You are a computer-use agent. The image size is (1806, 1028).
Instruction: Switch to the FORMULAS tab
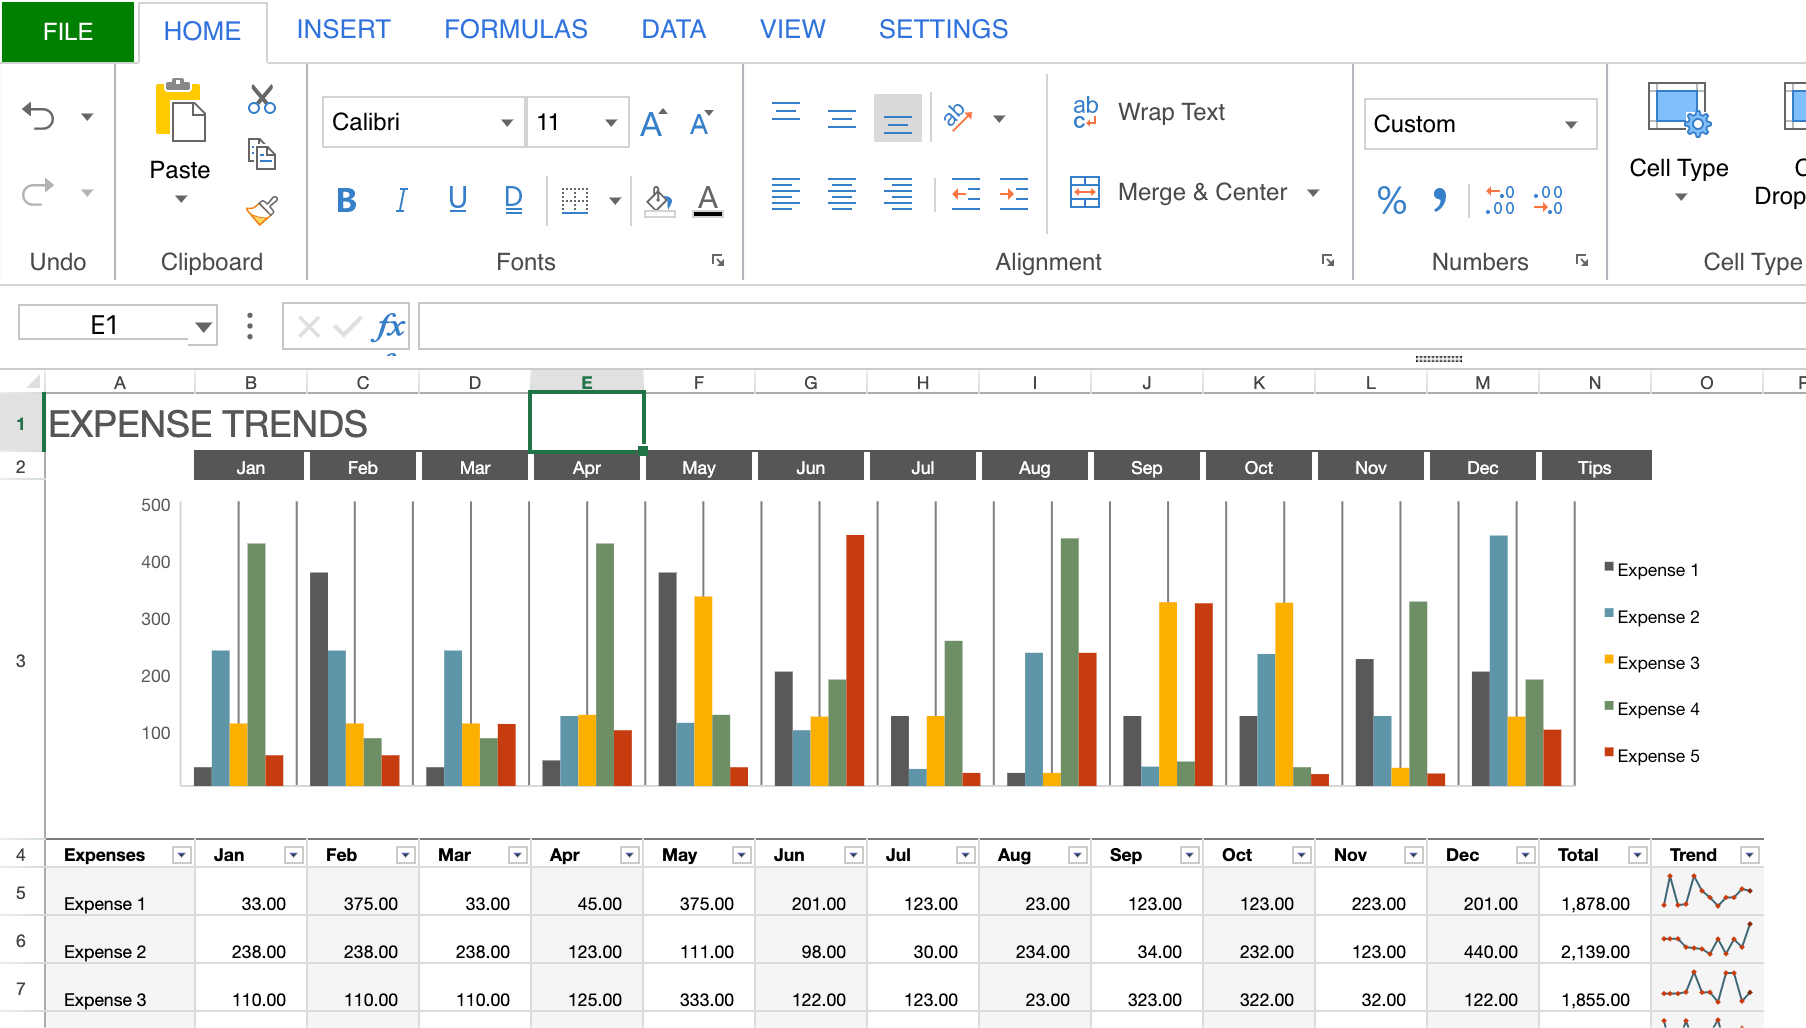515,30
